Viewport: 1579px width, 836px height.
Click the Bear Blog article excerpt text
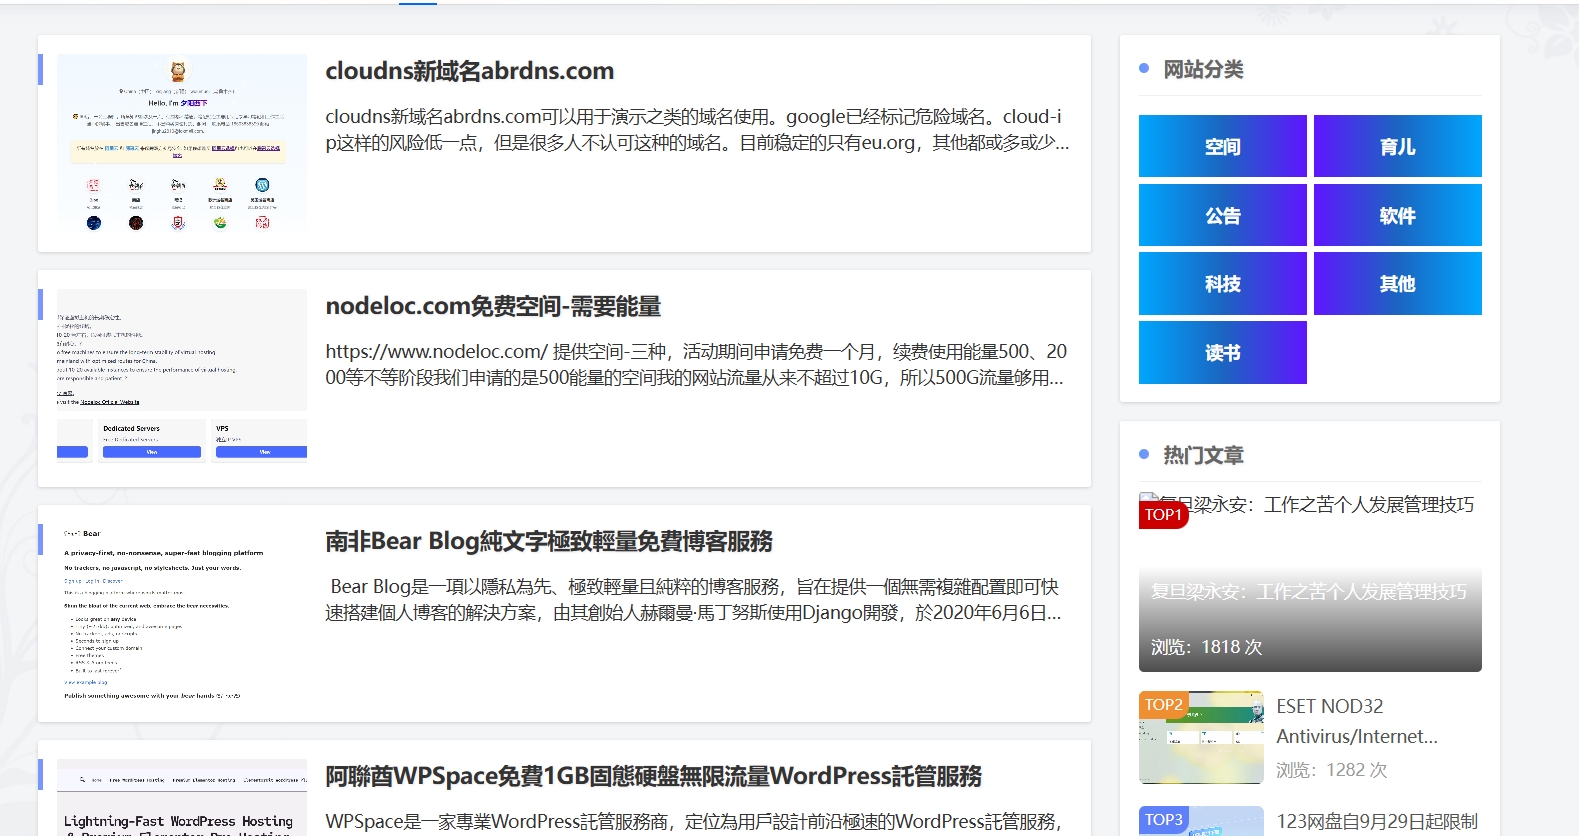pyautogui.click(x=693, y=599)
